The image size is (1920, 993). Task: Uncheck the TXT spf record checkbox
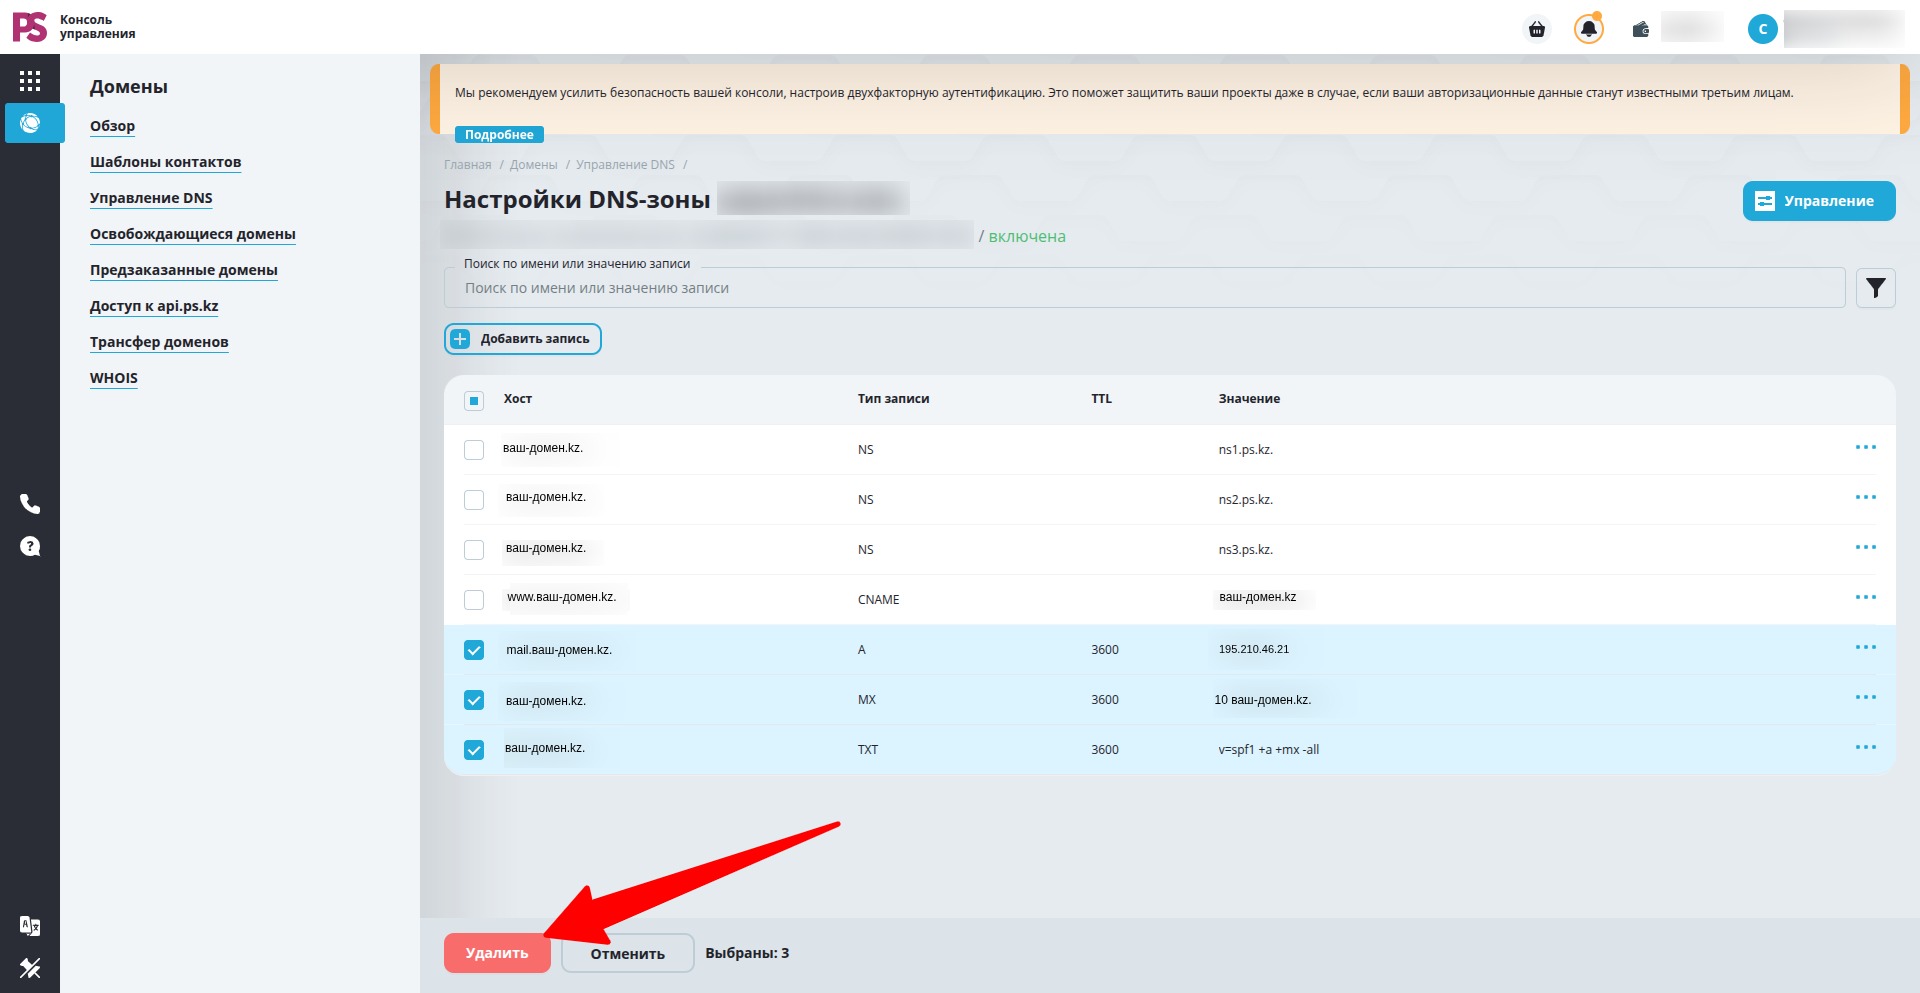474,750
